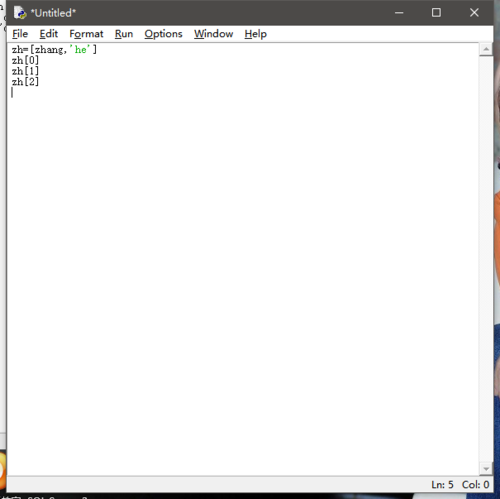
Task: Click the scrollbar up arrow
Action: click(x=486, y=49)
